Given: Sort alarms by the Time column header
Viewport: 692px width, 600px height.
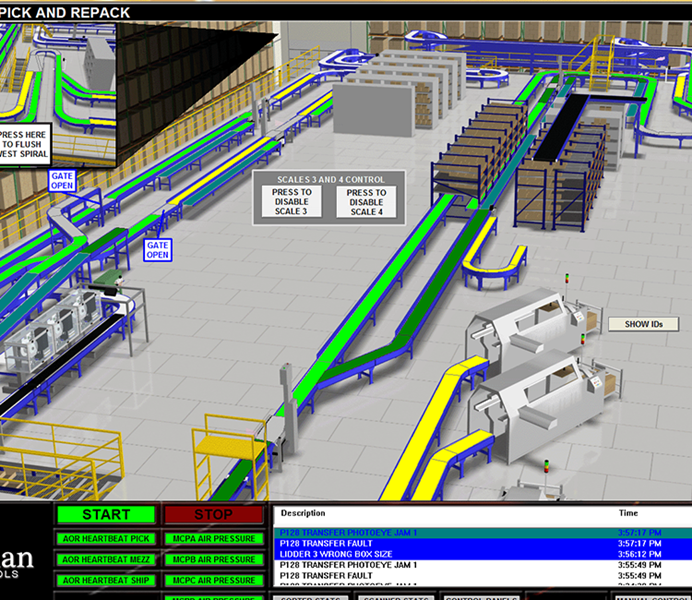Looking at the screenshot, I should coord(628,513).
